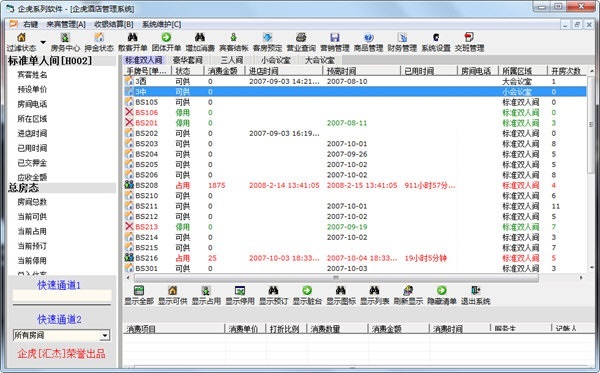The image size is (600, 373).
Task: Sort by 开房次数 column header
Action: pos(566,71)
